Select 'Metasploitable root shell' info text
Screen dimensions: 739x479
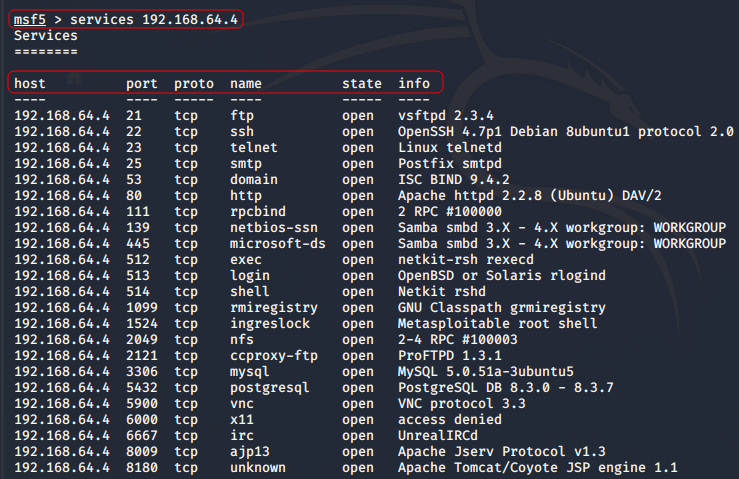[498, 324]
